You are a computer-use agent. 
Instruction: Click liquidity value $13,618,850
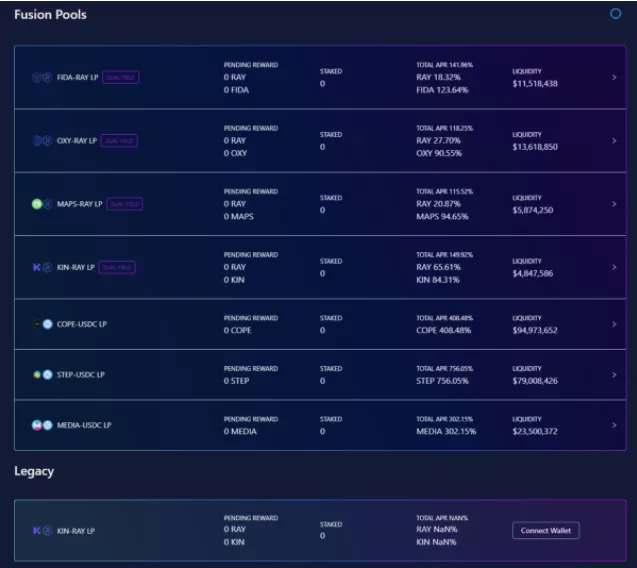pos(535,147)
